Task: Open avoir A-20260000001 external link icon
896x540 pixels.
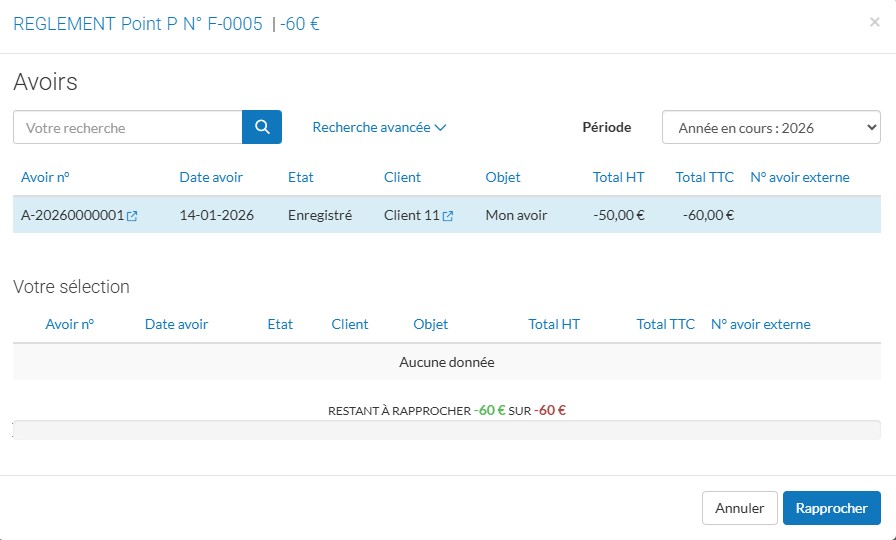Action: [132, 216]
